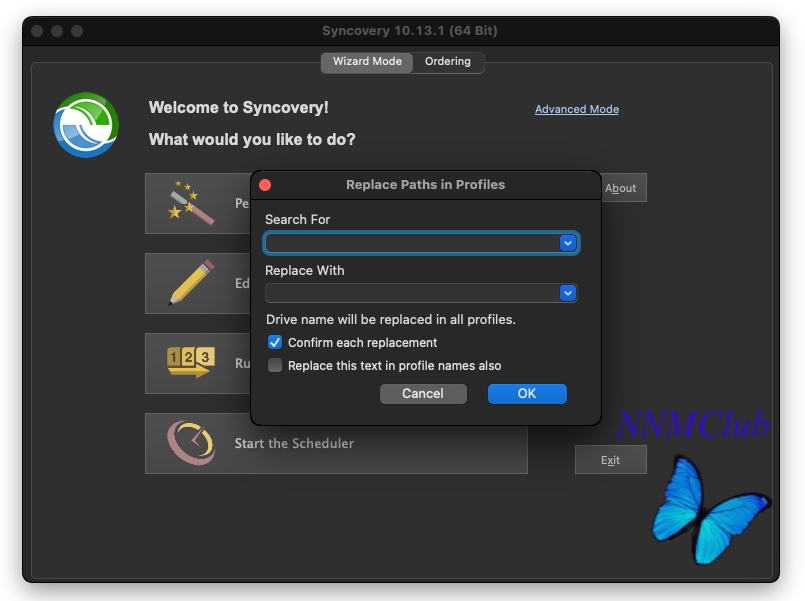The width and height of the screenshot is (805, 601).
Task: Click the Syncovery logo icon
Action: 86,125
